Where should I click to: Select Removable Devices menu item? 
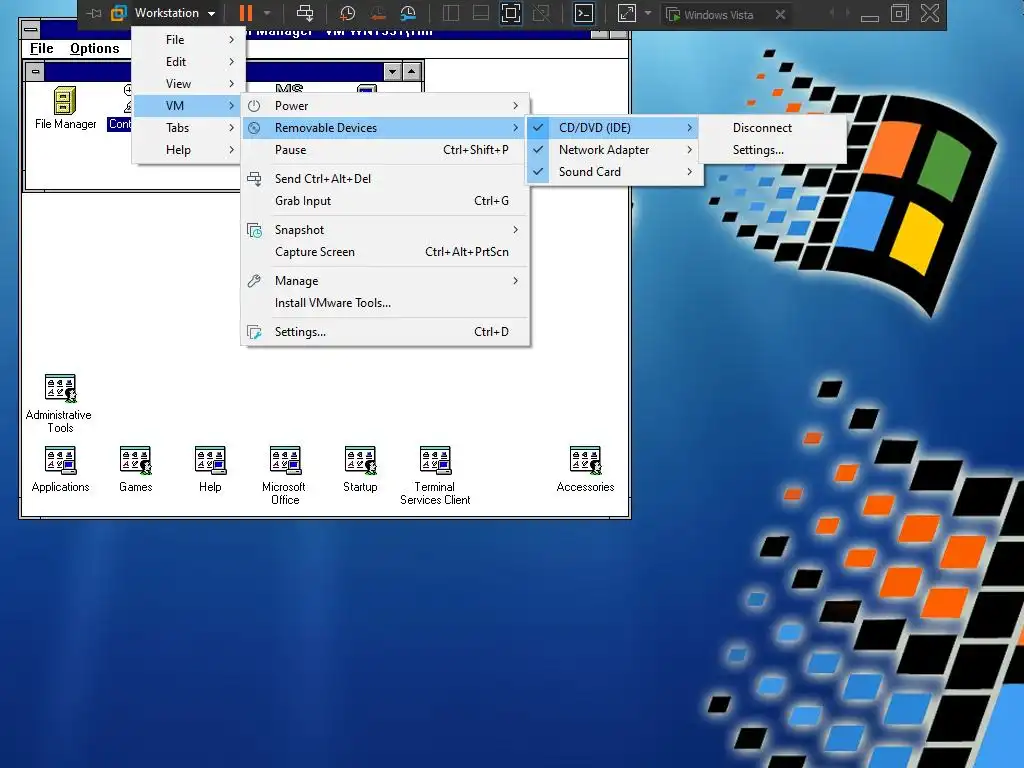(385, 128)
